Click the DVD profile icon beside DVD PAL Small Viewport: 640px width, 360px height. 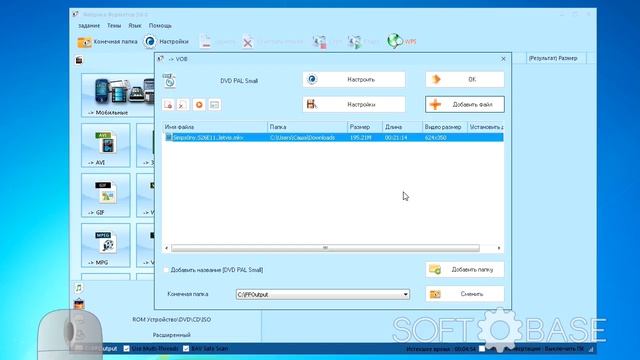(169, 81)
